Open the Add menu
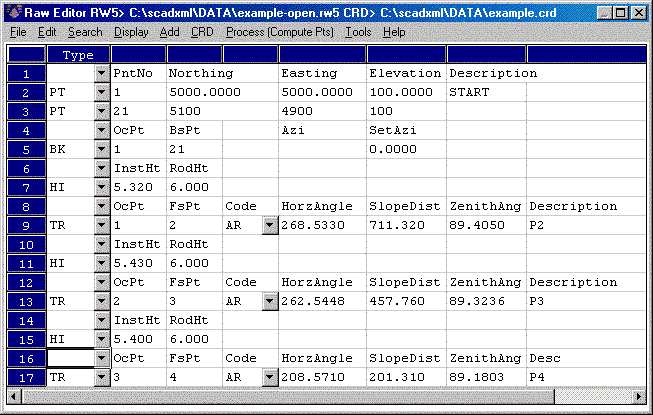 tap(169, 32)
